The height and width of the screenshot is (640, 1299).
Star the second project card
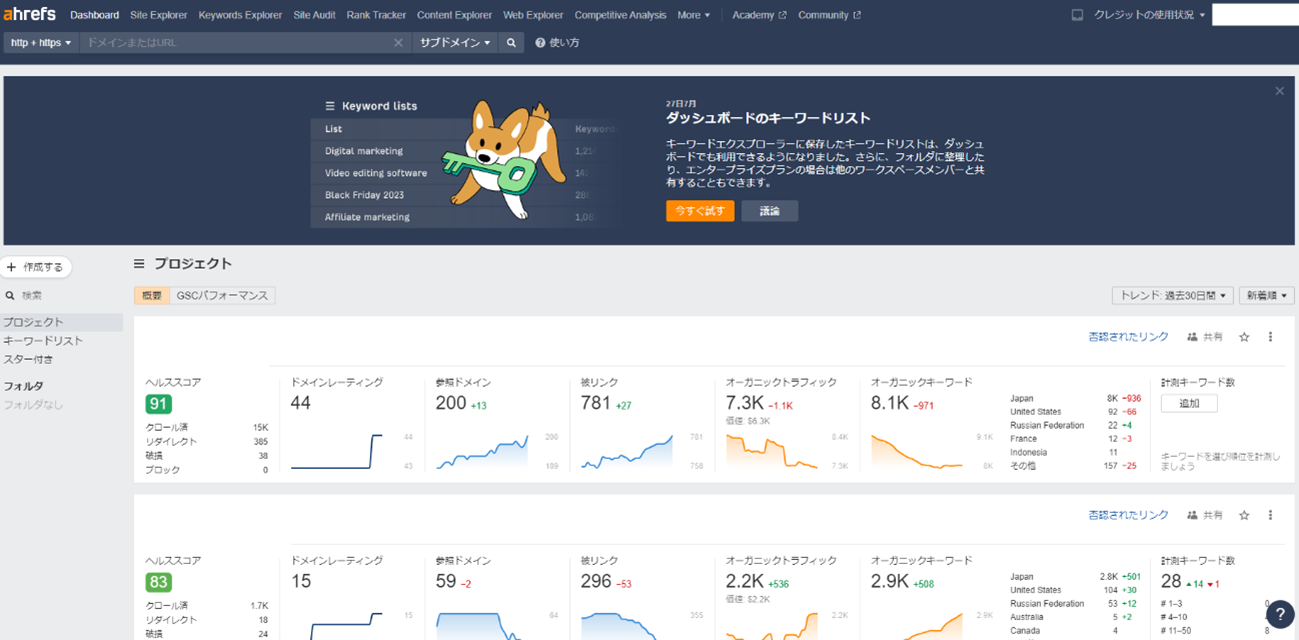point(1243,514)
